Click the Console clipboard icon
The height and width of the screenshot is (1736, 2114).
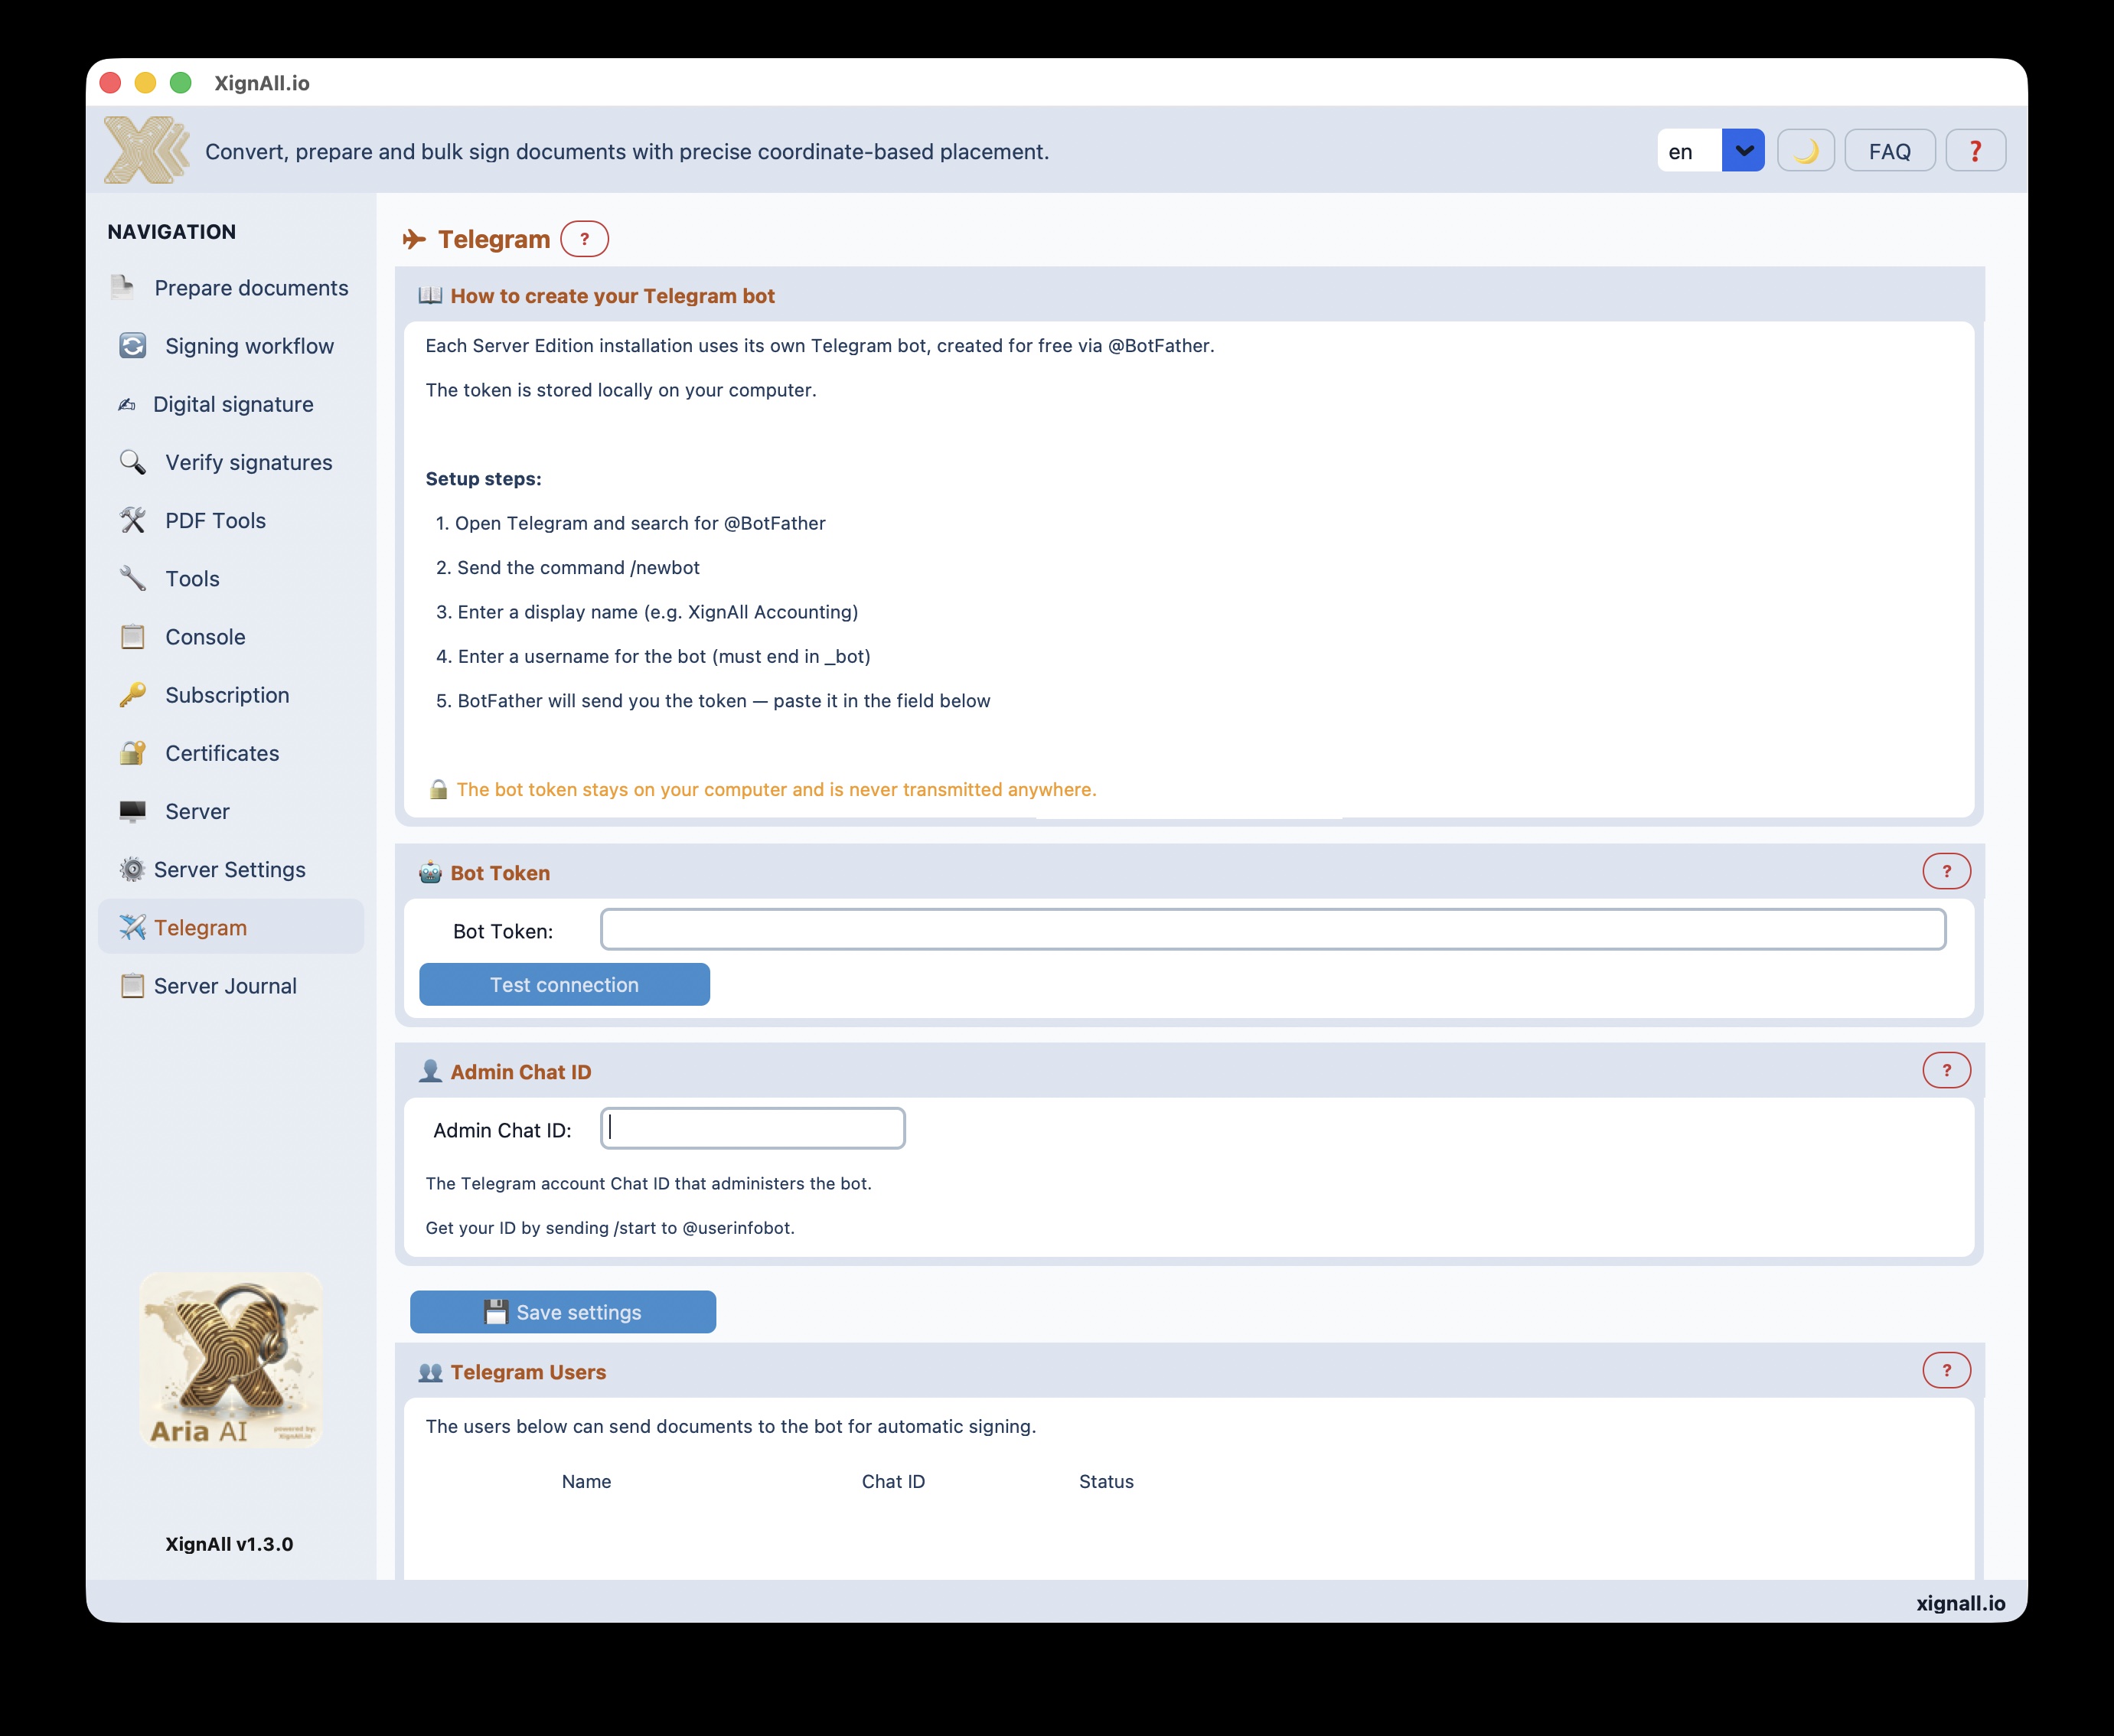(x=133, y=637)
